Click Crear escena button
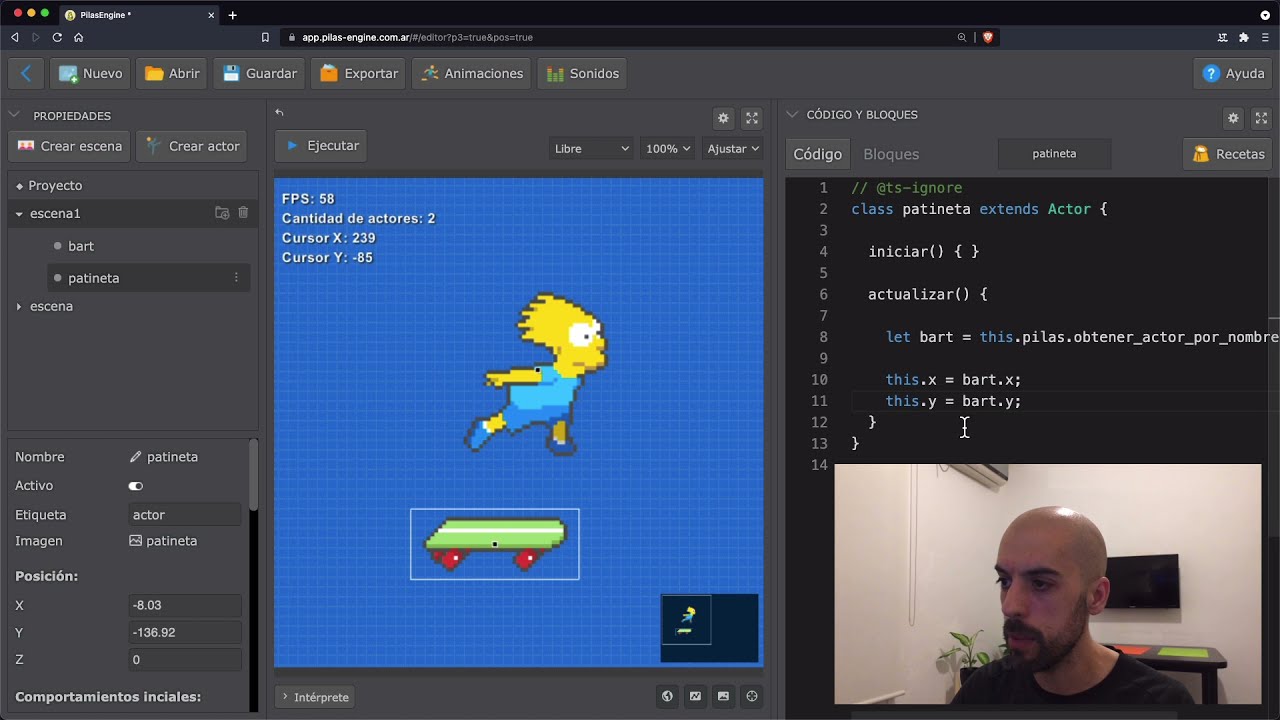 pos(70,146)
